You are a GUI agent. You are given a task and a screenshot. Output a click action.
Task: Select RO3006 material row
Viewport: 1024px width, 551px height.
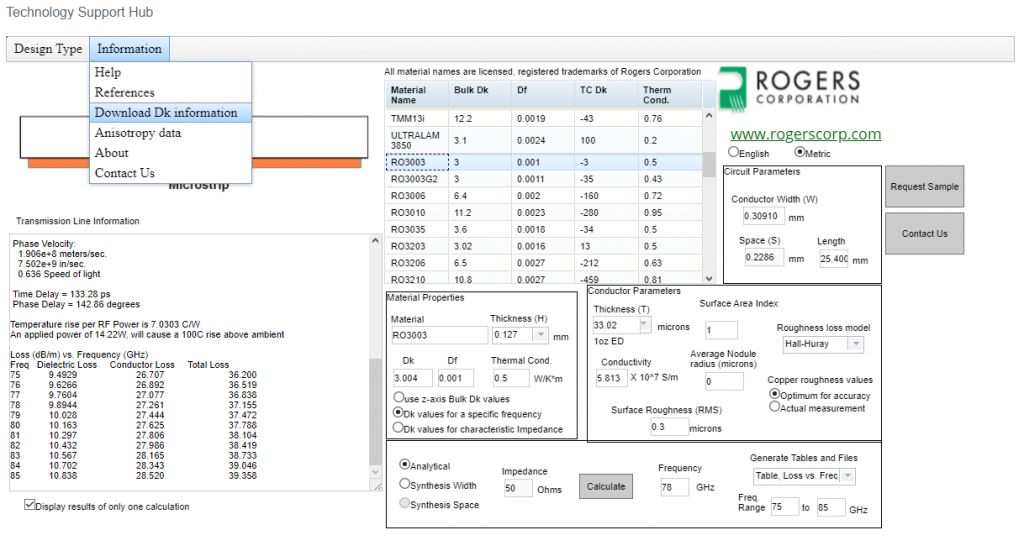[x=544, y=196]
